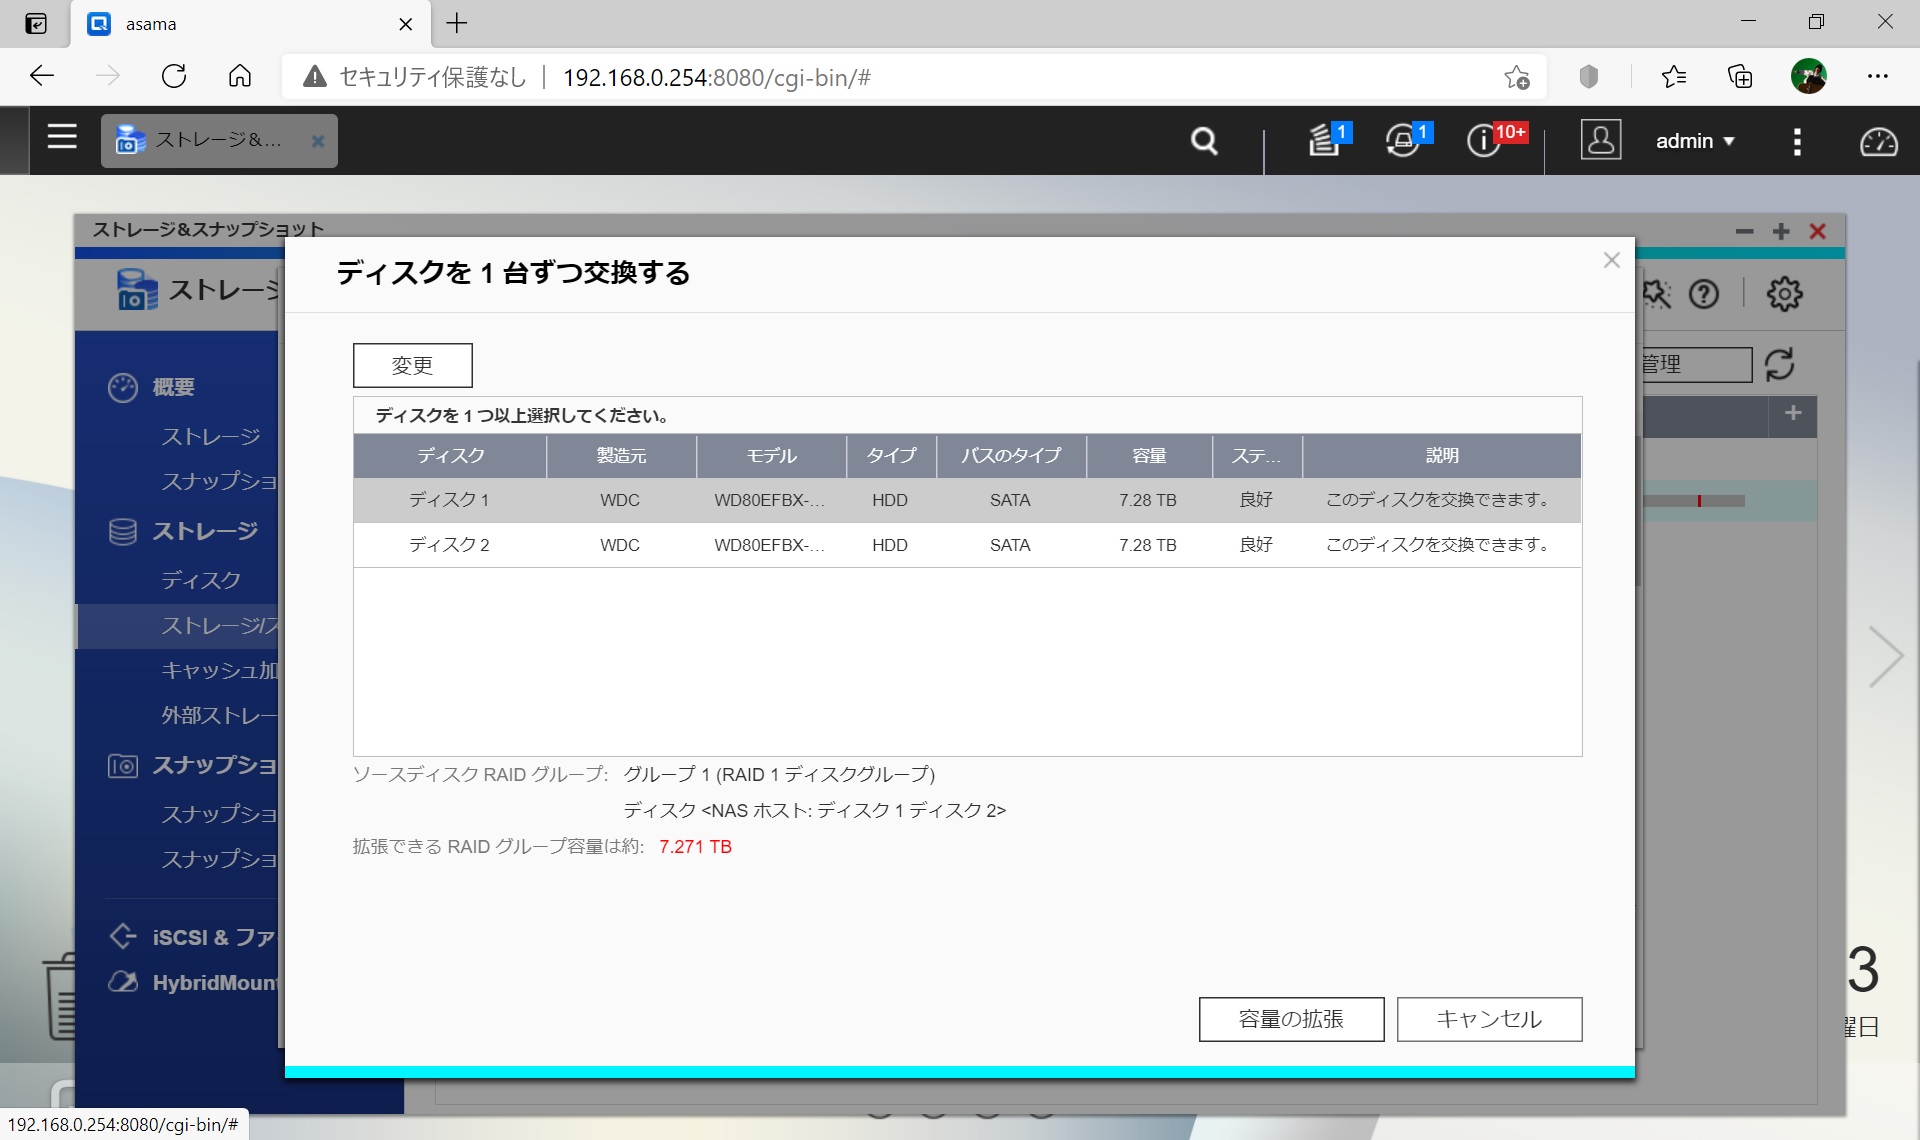Click the QTS search magnifier icon
This screenshot has height=1140, width=1920.
pos(1204,141)
